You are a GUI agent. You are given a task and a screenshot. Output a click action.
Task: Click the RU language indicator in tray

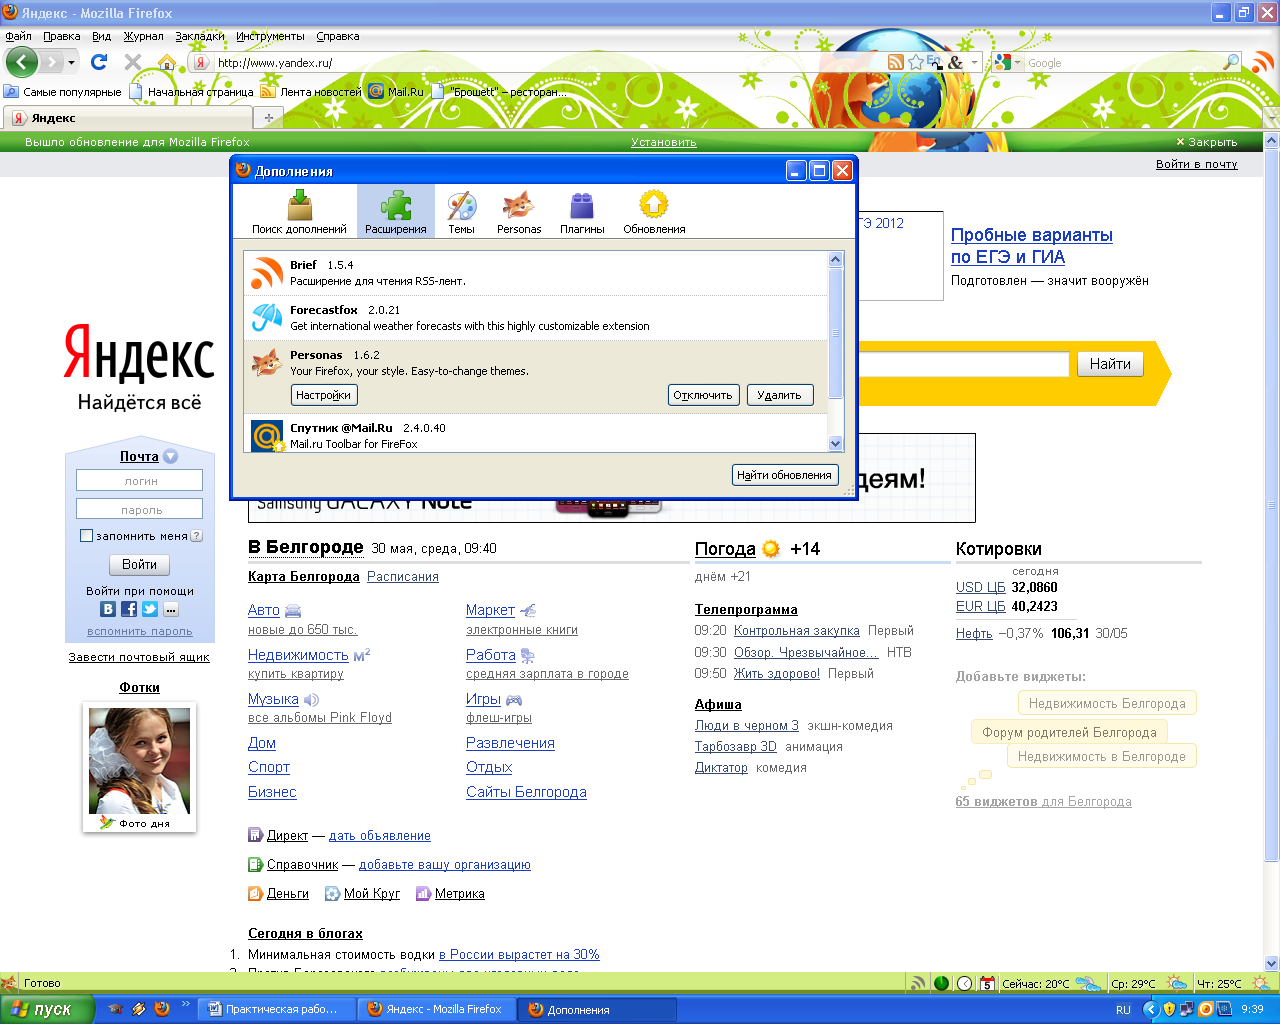tap(1123, 1009)
